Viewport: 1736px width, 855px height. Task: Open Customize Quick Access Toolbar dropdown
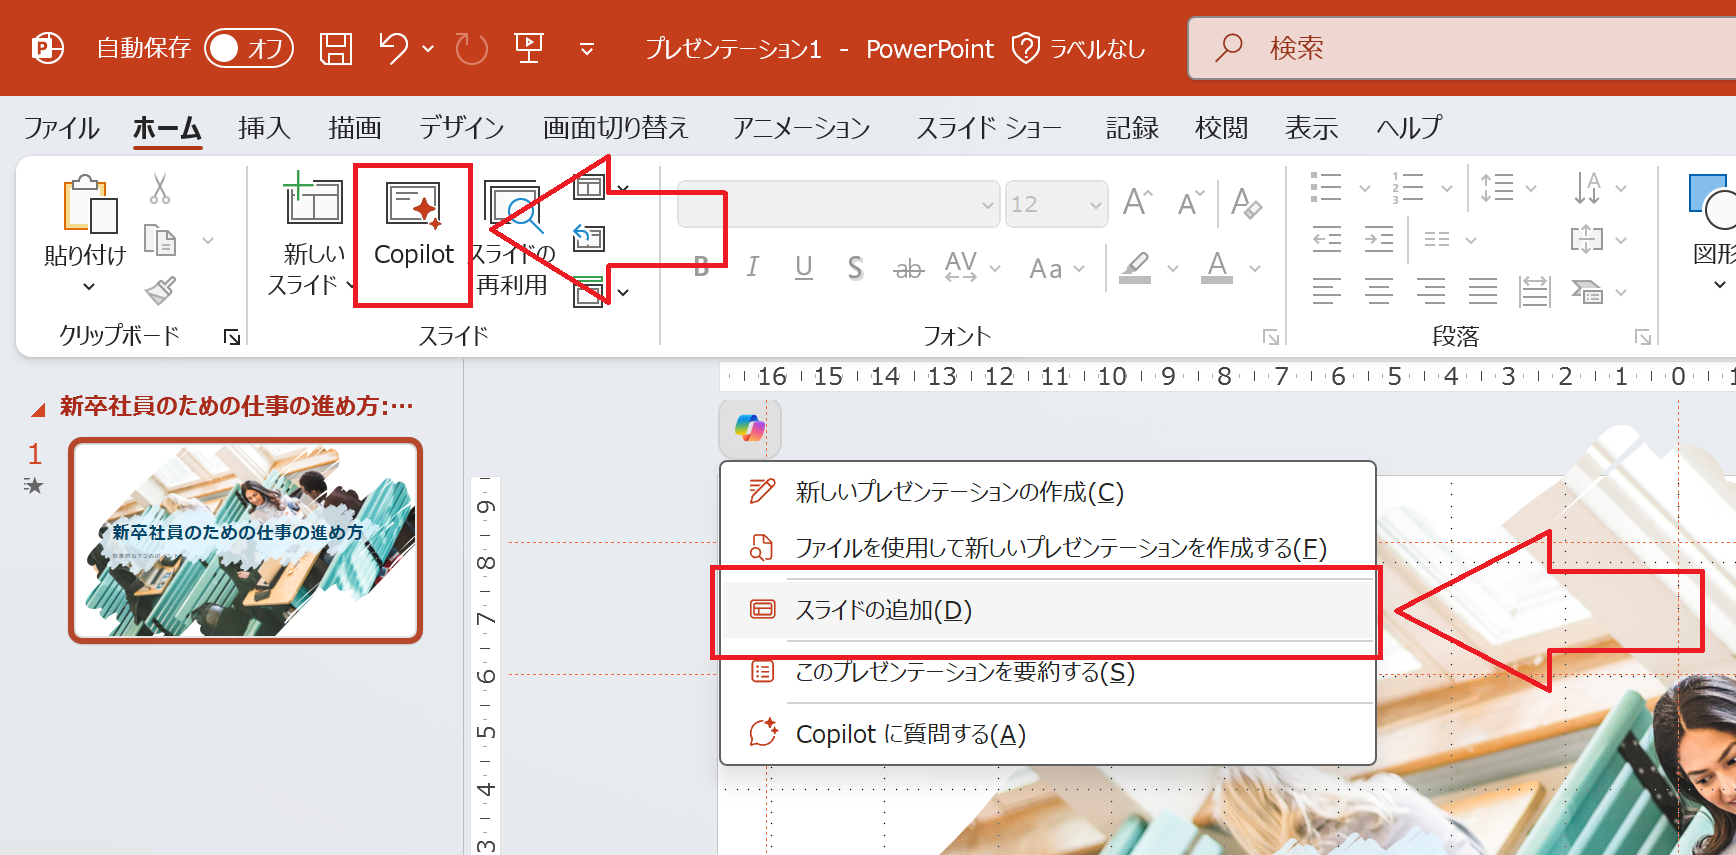587,48
